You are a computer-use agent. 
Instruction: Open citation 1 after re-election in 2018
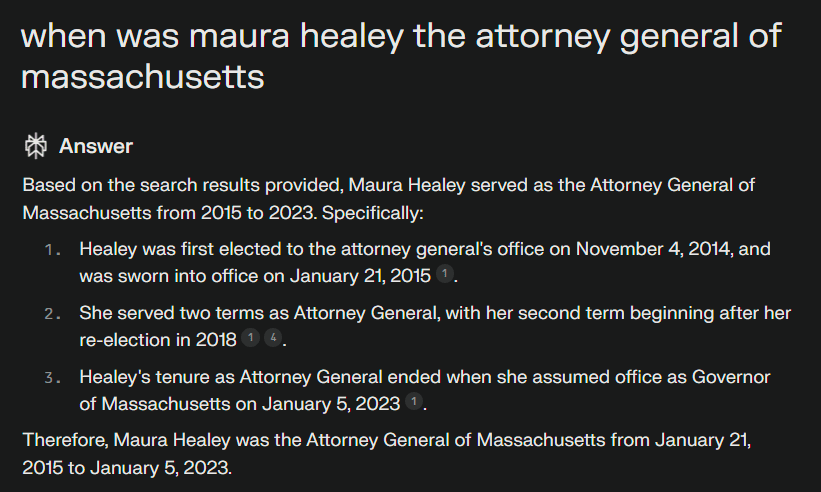pyautogui.click(x=250, y=340)
